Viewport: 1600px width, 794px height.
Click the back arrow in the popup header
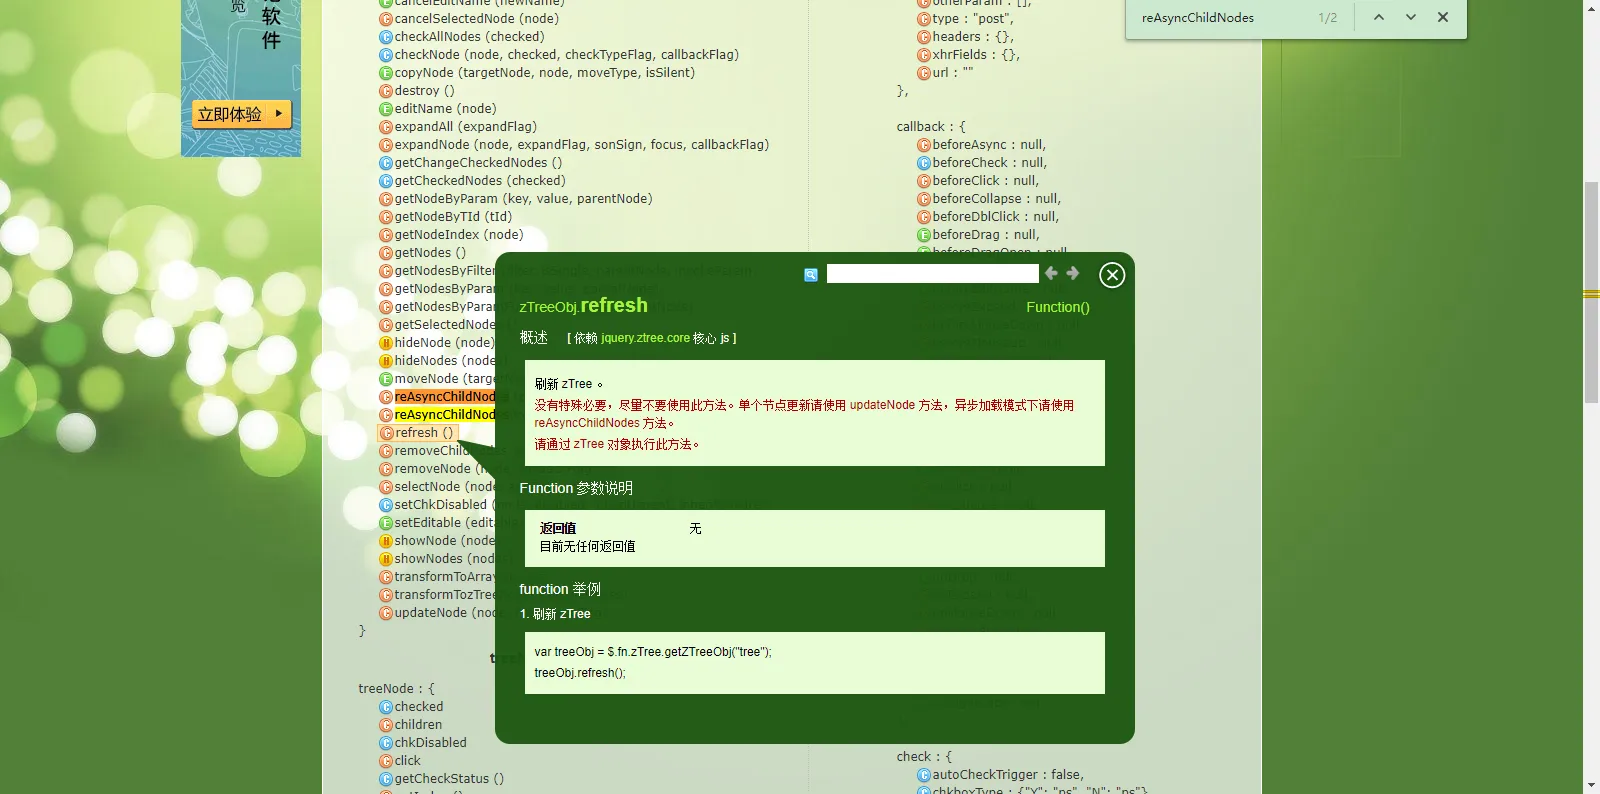click(x=1051, y=273)
